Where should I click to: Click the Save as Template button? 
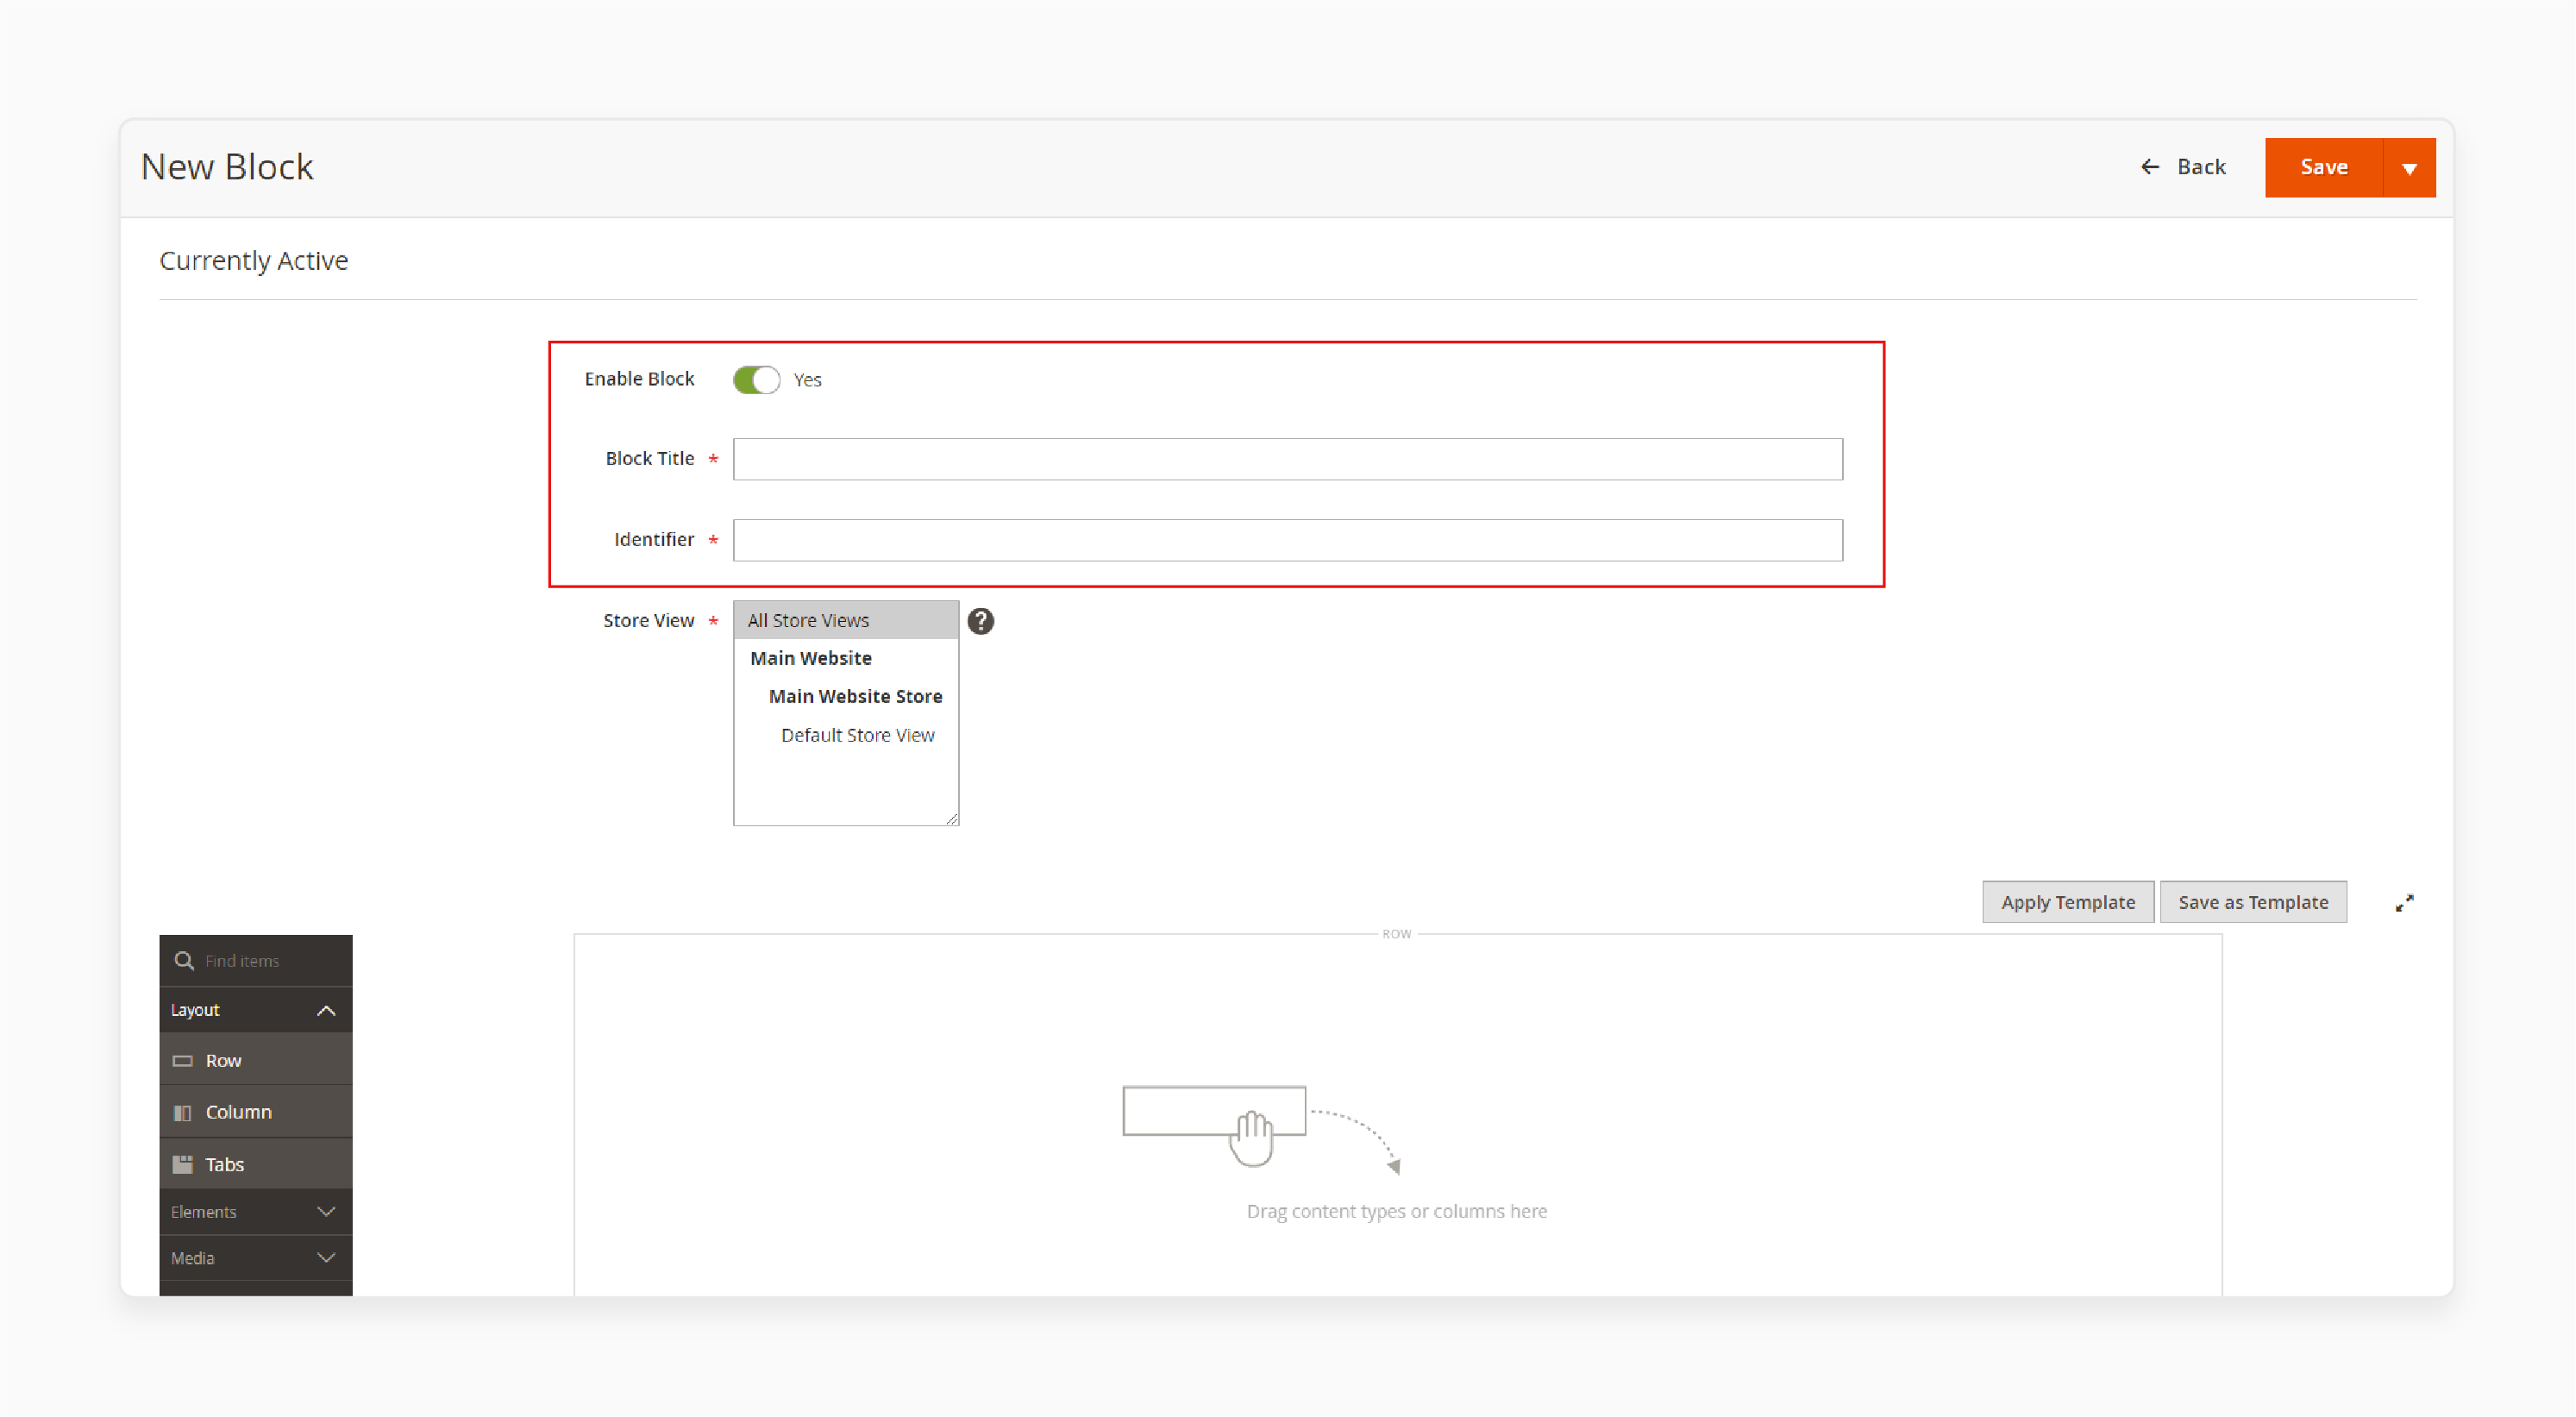click(x=2252, y=902)
